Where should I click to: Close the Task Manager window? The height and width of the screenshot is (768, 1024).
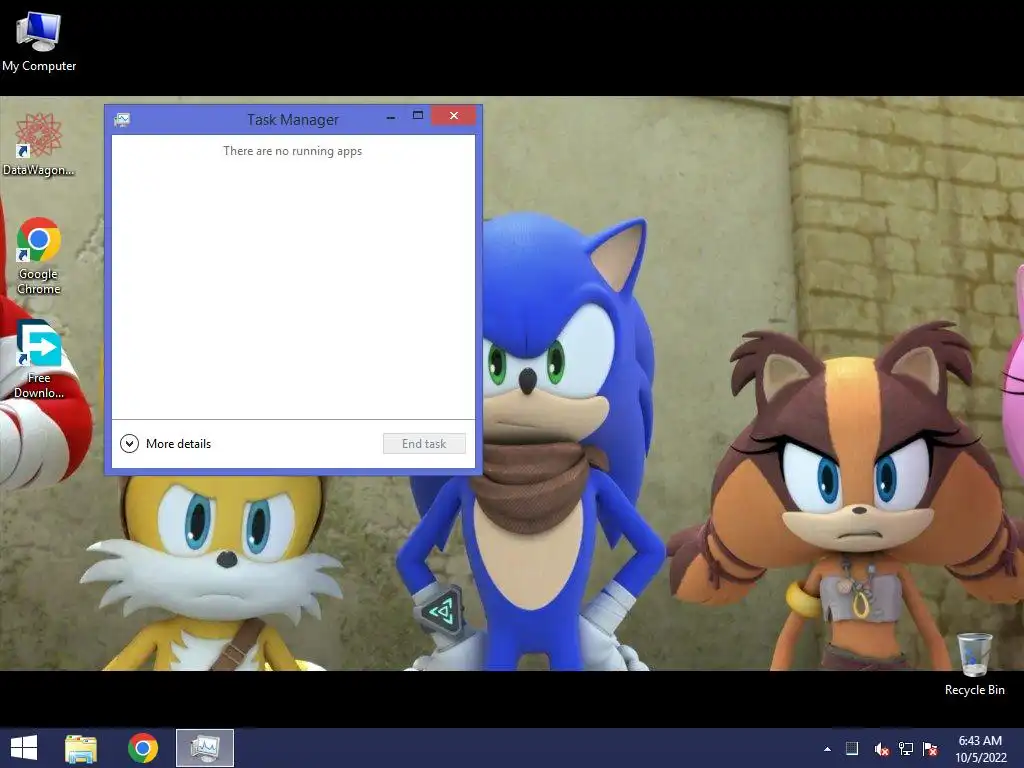coord(454,116)
